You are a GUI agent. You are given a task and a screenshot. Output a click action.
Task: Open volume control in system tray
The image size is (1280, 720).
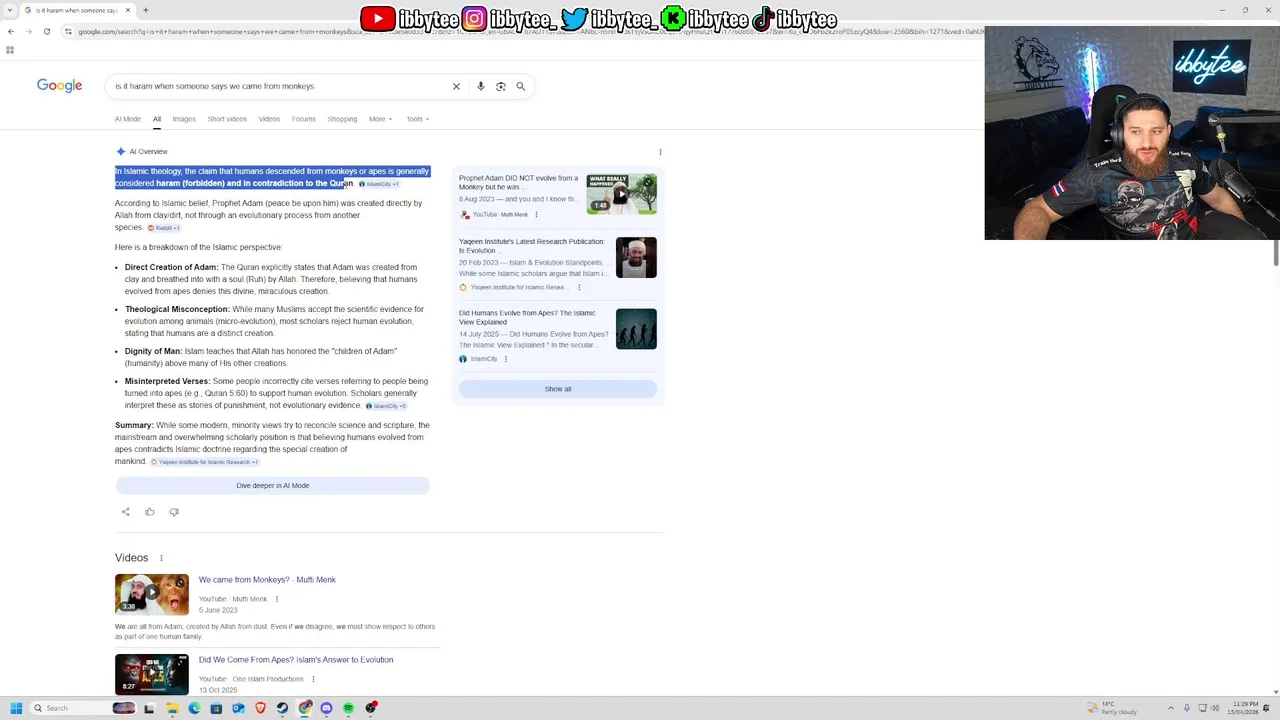(x=1215, y=708)
